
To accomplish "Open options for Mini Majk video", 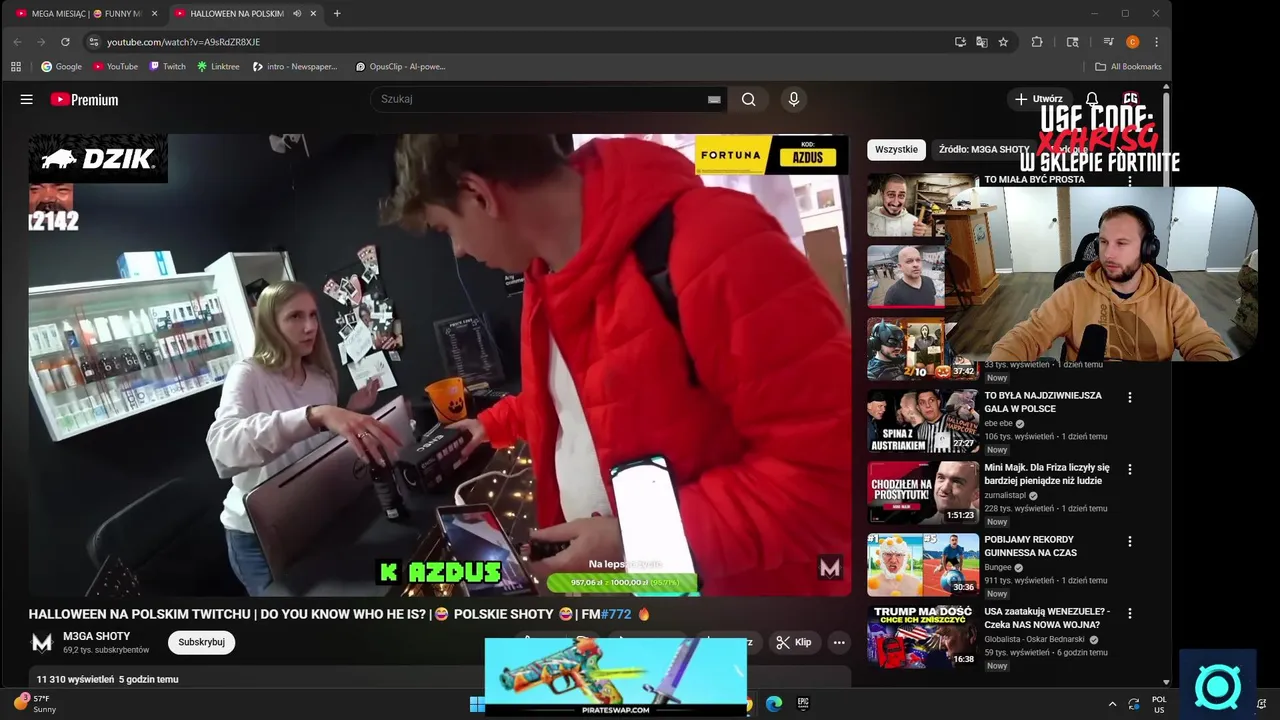I will 1130,469.
